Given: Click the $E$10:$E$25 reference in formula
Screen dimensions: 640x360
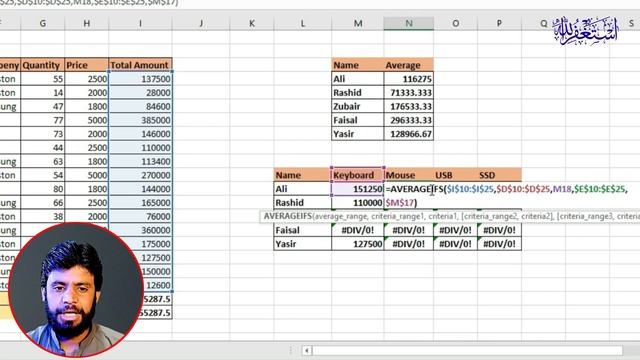Looking at the screenshot, I should click(x=600, y=189).
